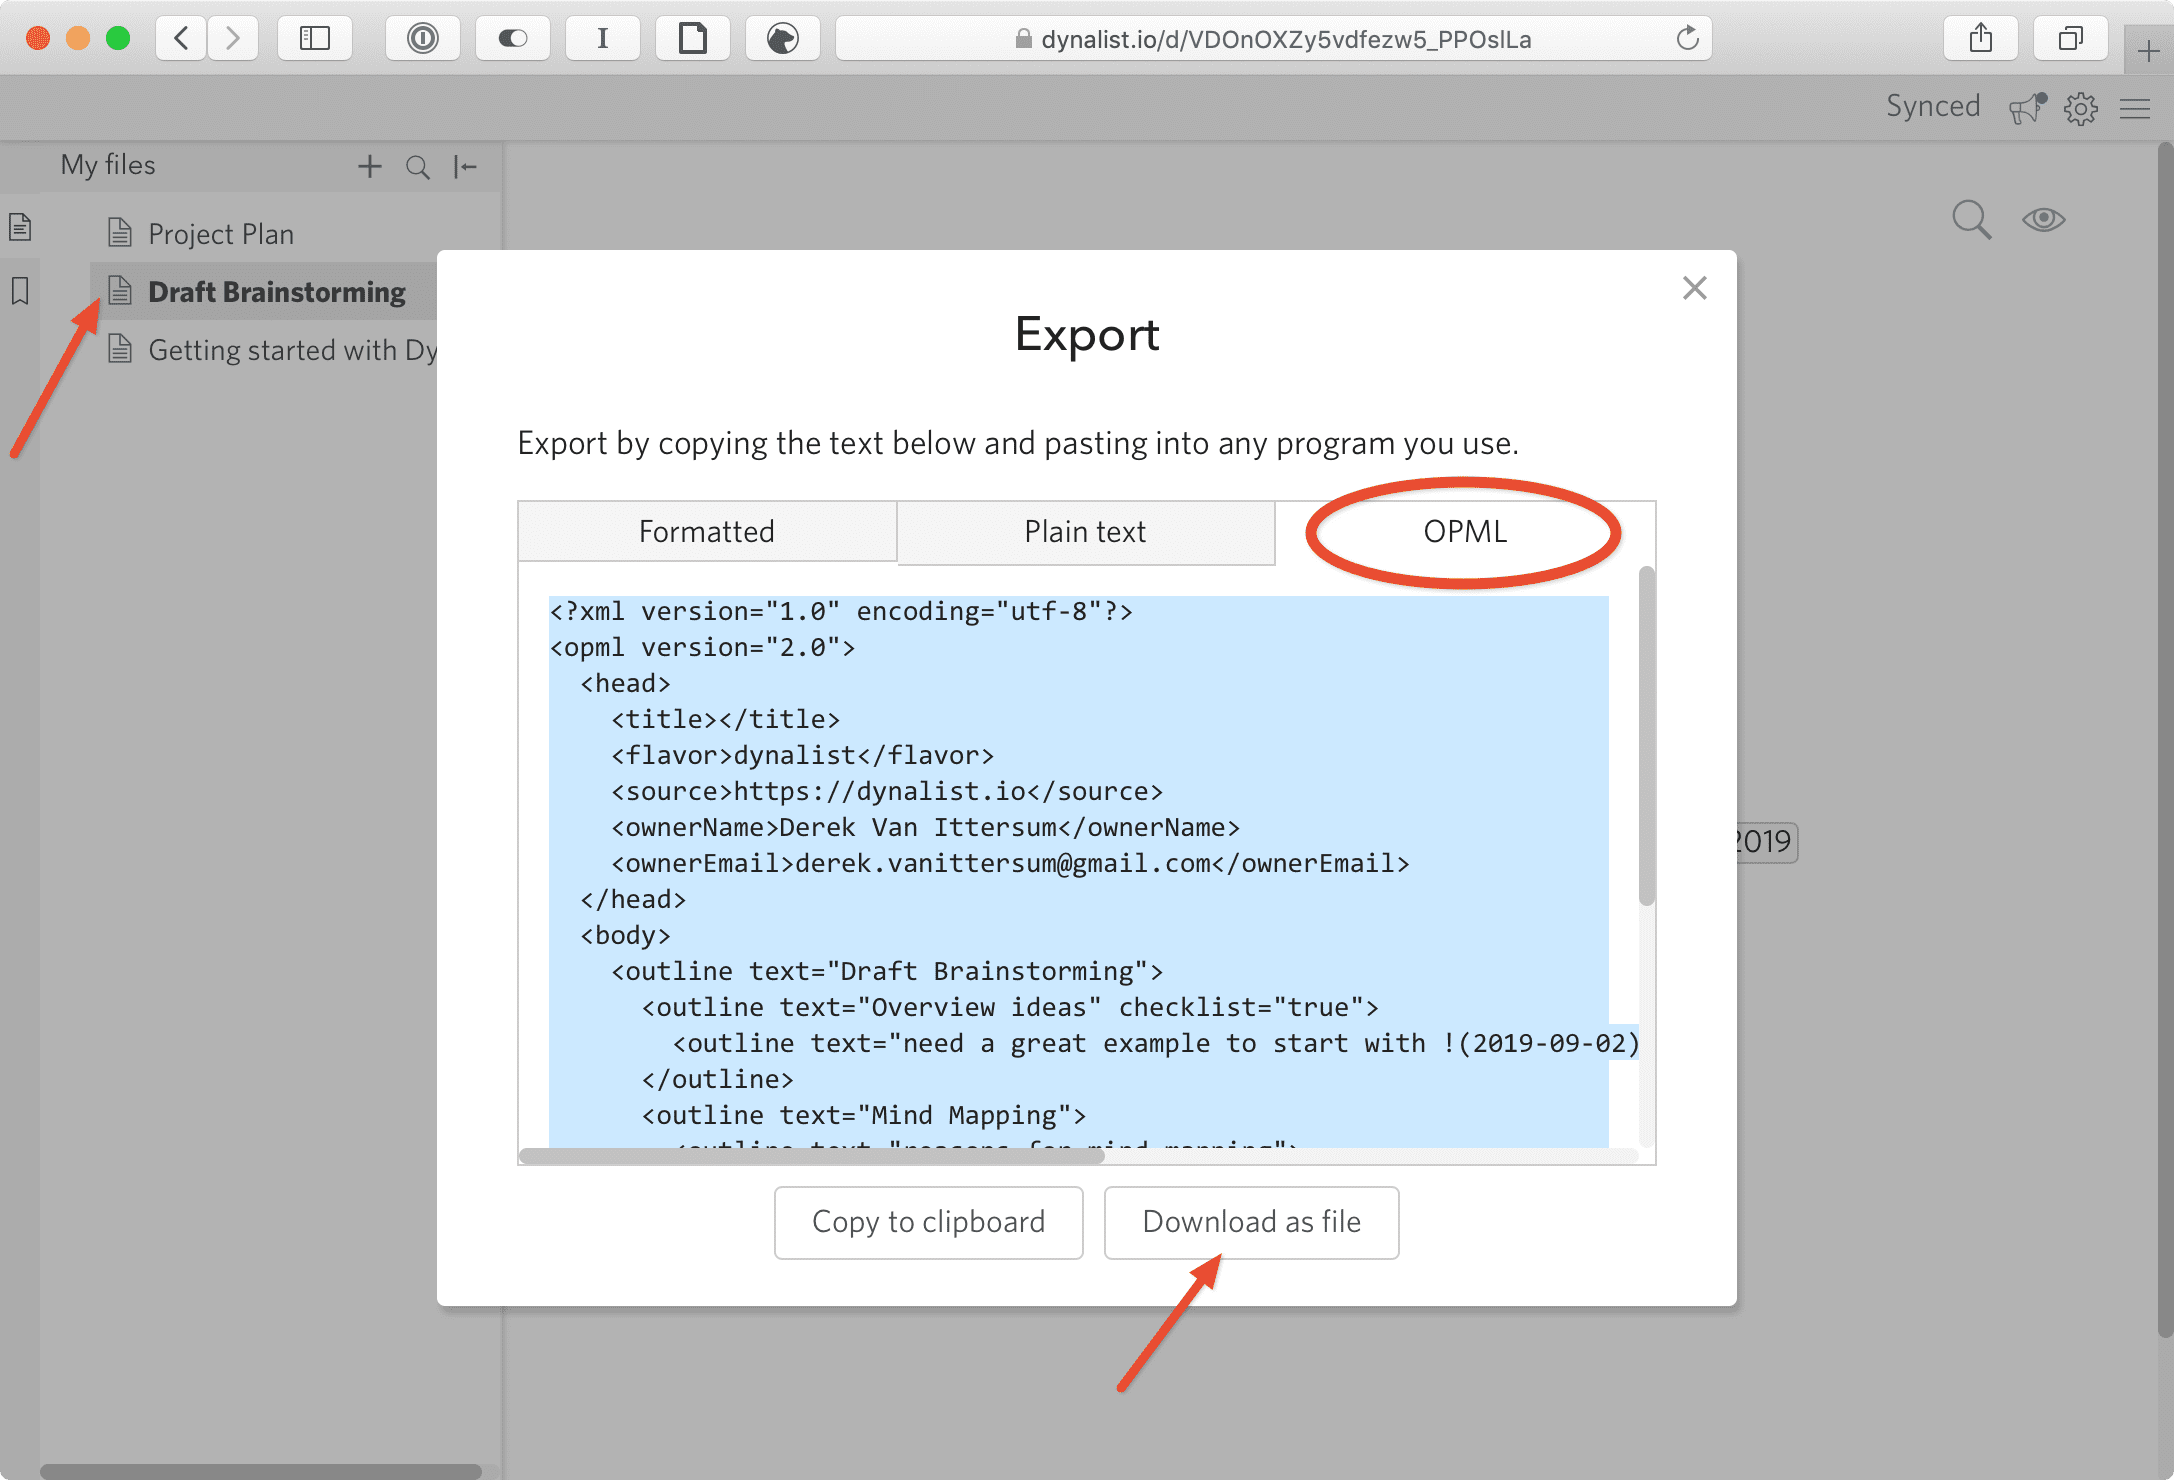
Task: Open Getting started with Dynalist document
Action: (293, 350)
